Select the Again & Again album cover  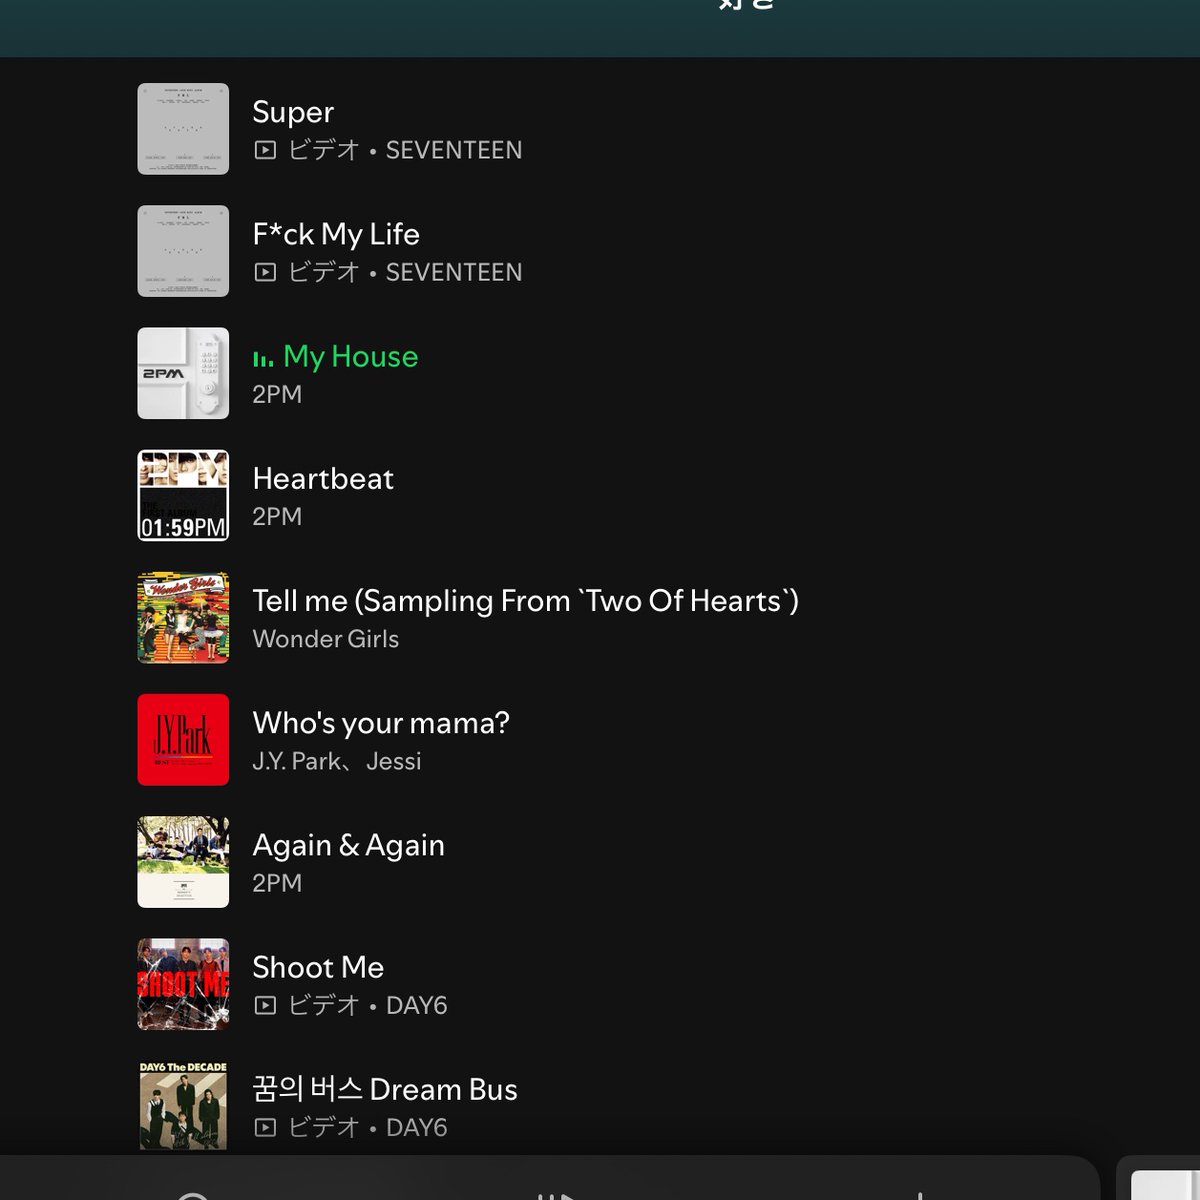click(183, 862)
